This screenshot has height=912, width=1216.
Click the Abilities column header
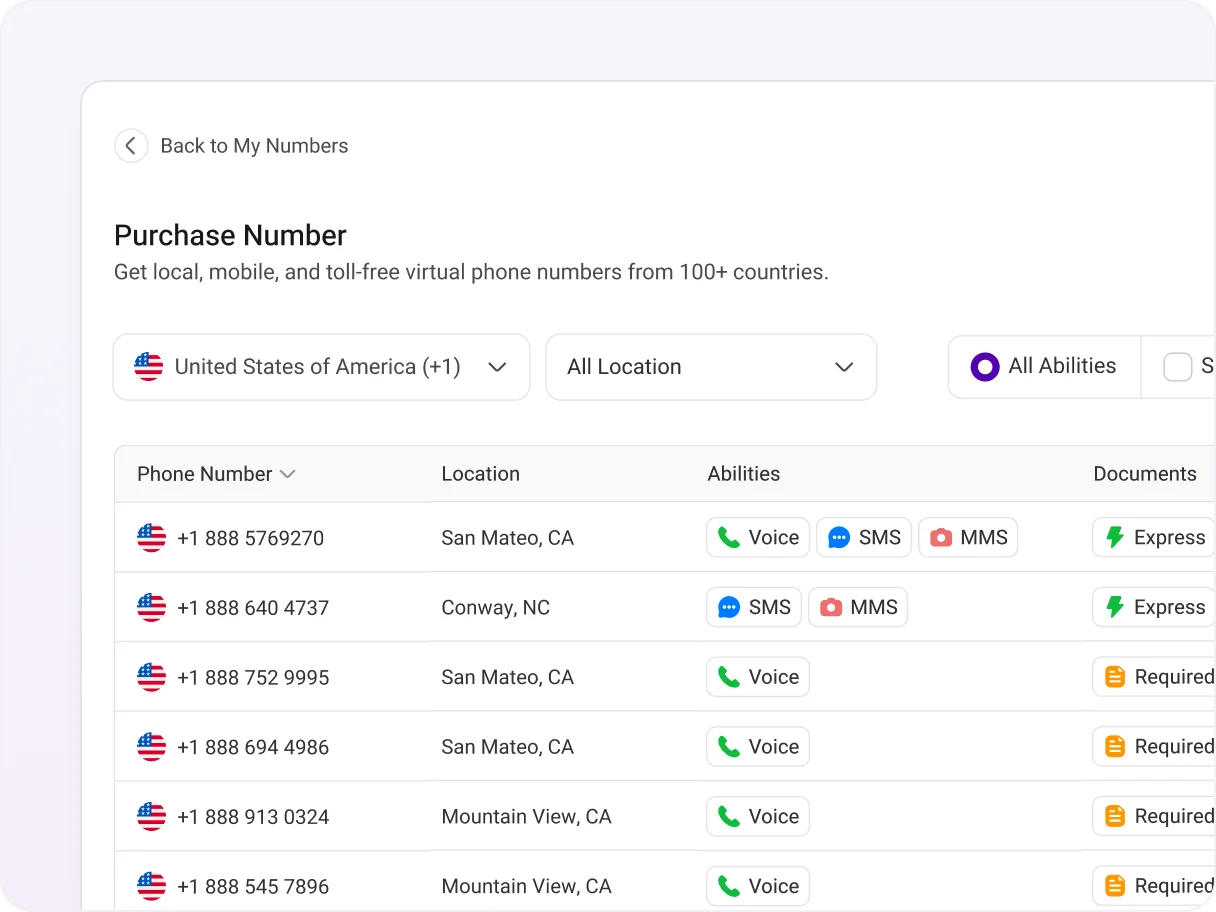click(744, 474)
